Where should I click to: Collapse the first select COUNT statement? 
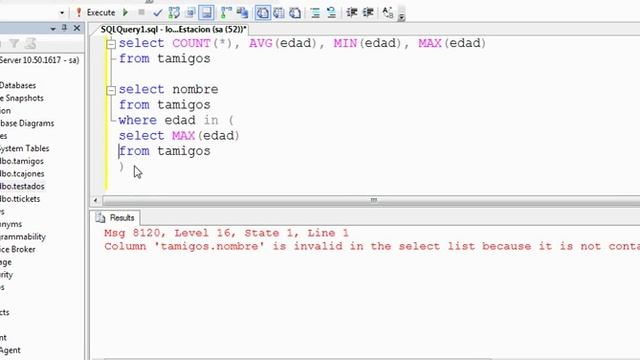coord(111,44)
